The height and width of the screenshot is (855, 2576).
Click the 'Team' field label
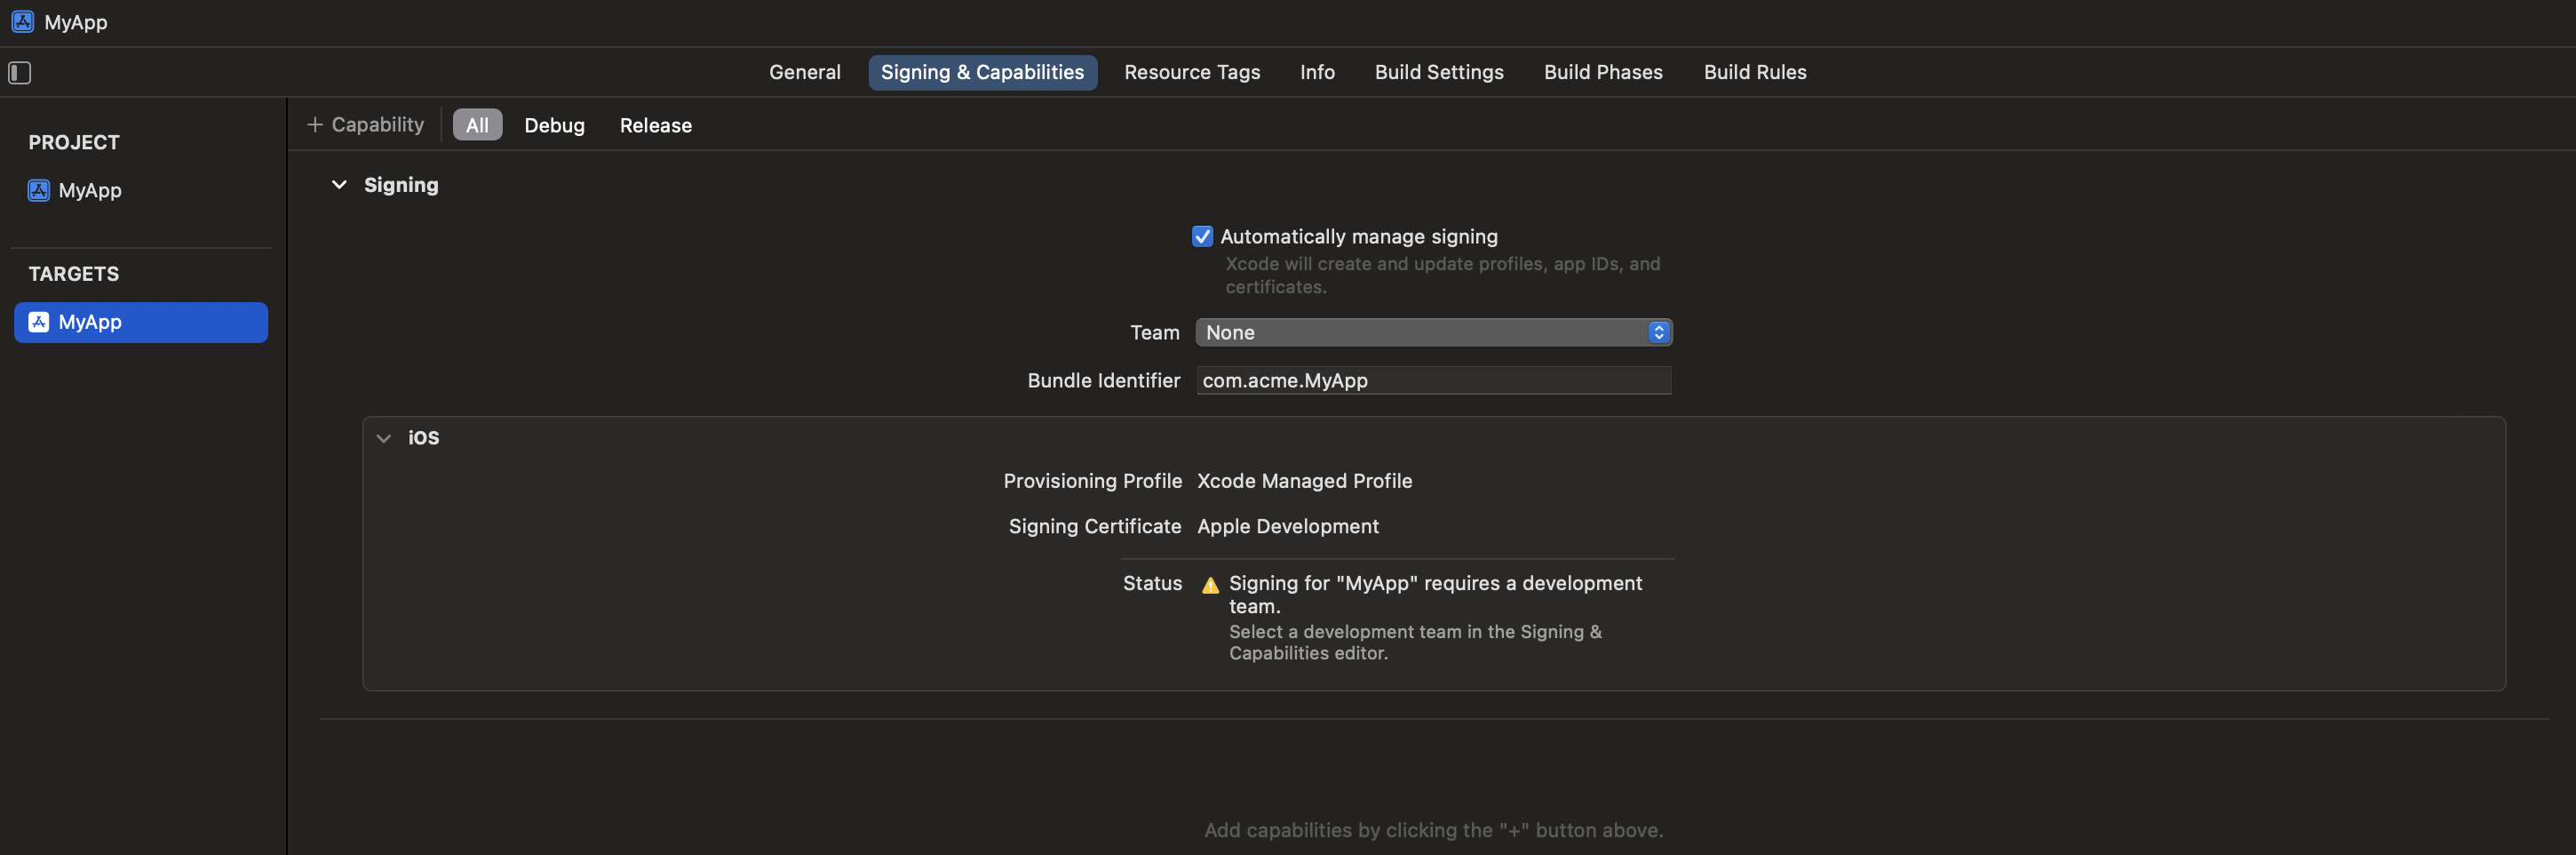coord(1154,332)
